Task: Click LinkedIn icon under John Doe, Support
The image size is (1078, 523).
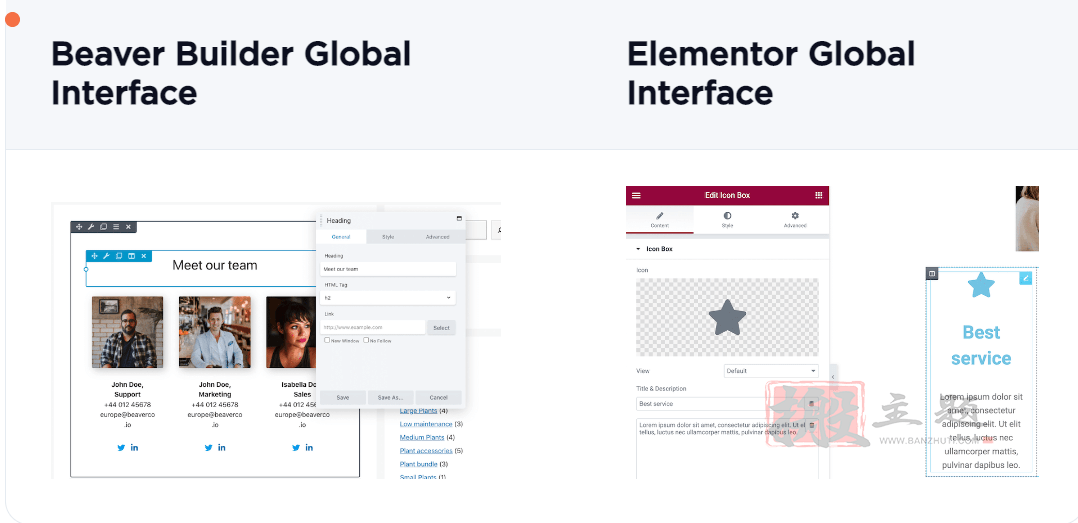Action: point(134,447)
